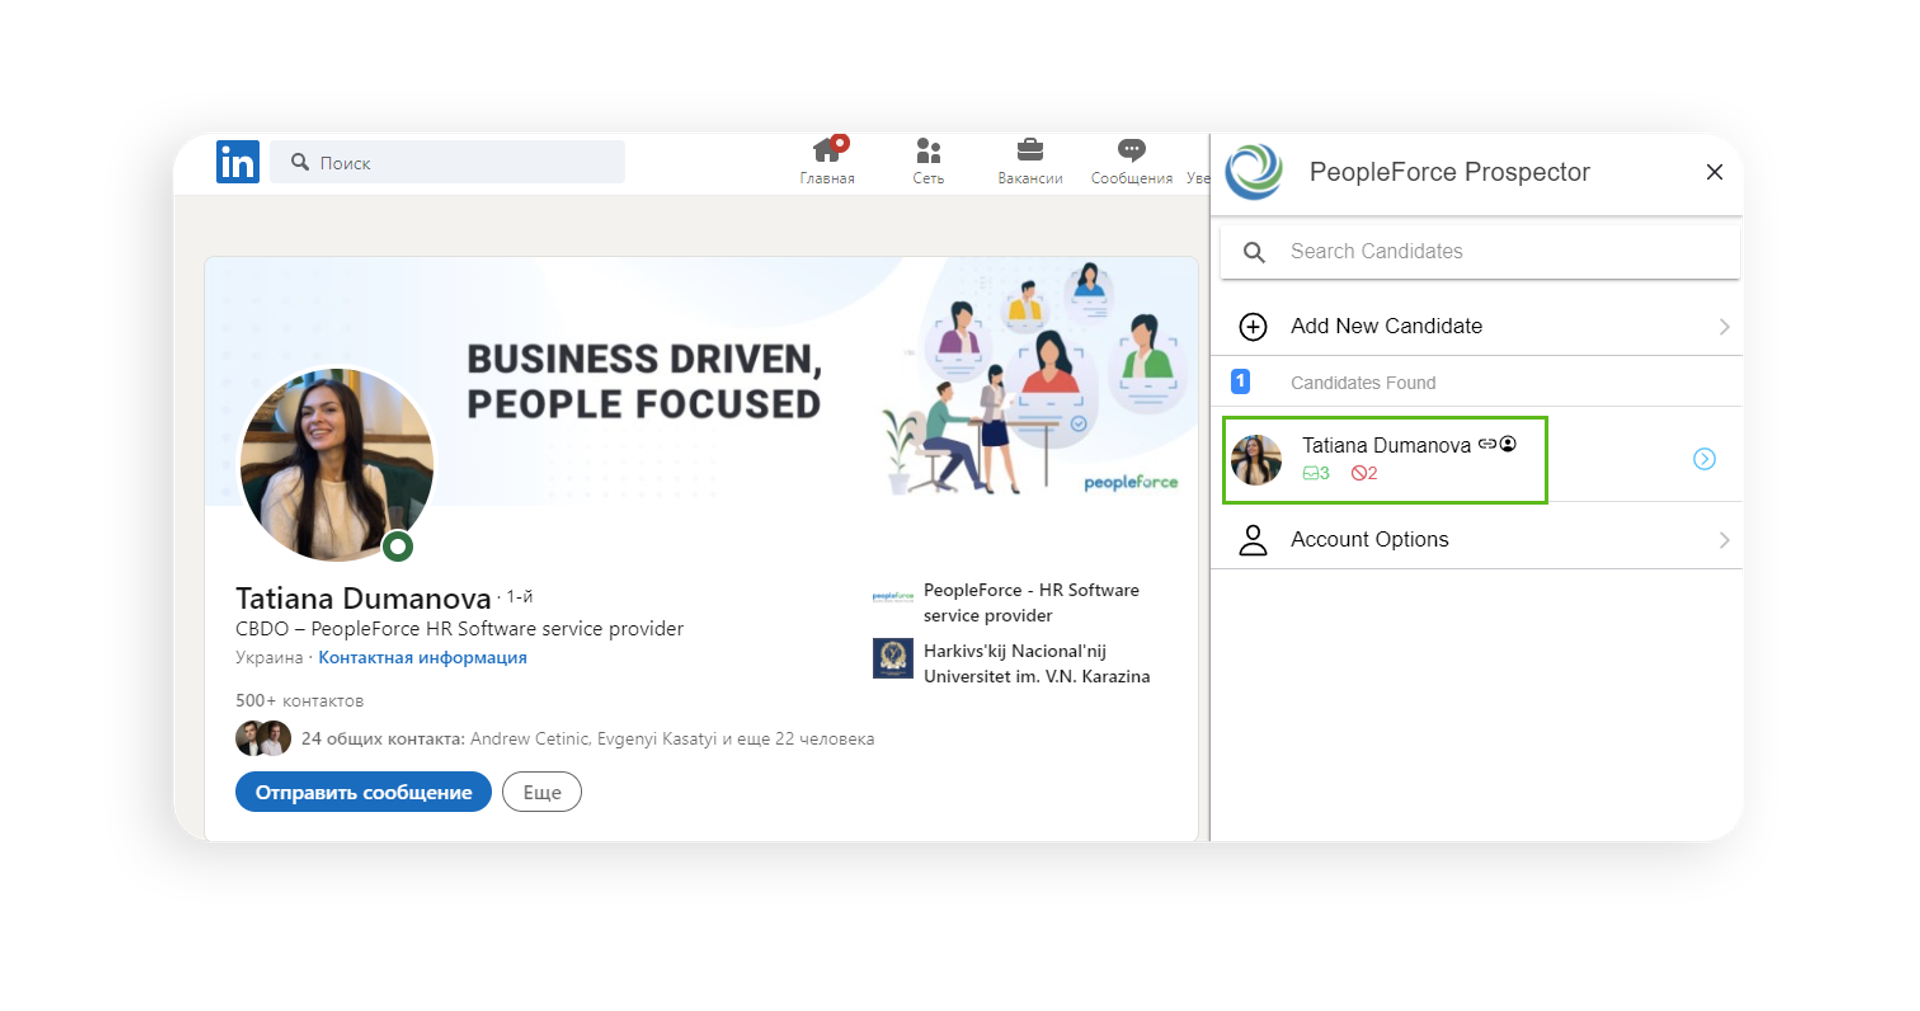Open PeopleForce - HR Software company link
Viewport: 1920px width, 1011px height.
pos(1031,603)
